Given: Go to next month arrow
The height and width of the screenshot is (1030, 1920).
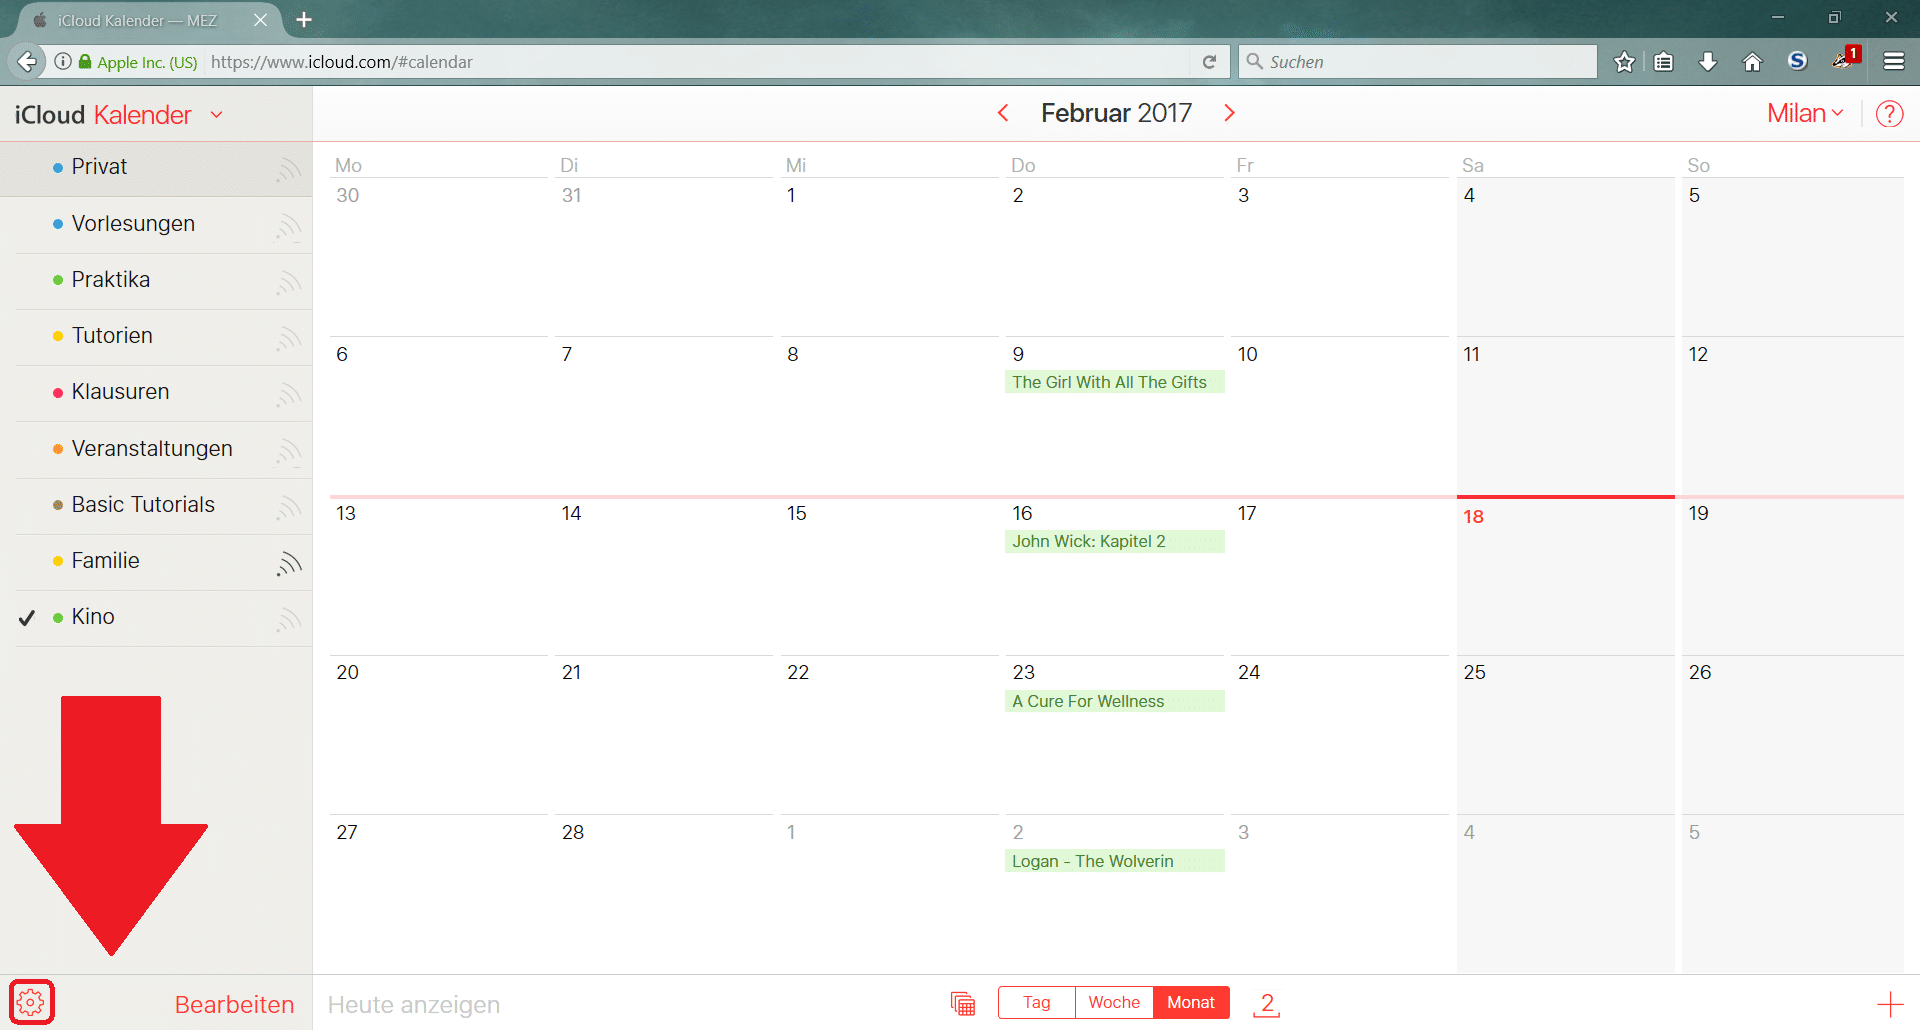Looking at the screenshot, I should click(1229, 113).
